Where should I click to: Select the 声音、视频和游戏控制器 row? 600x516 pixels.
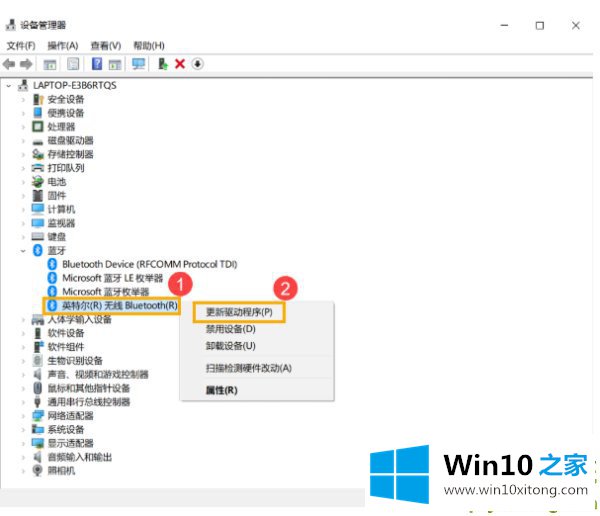click(98, 374)
